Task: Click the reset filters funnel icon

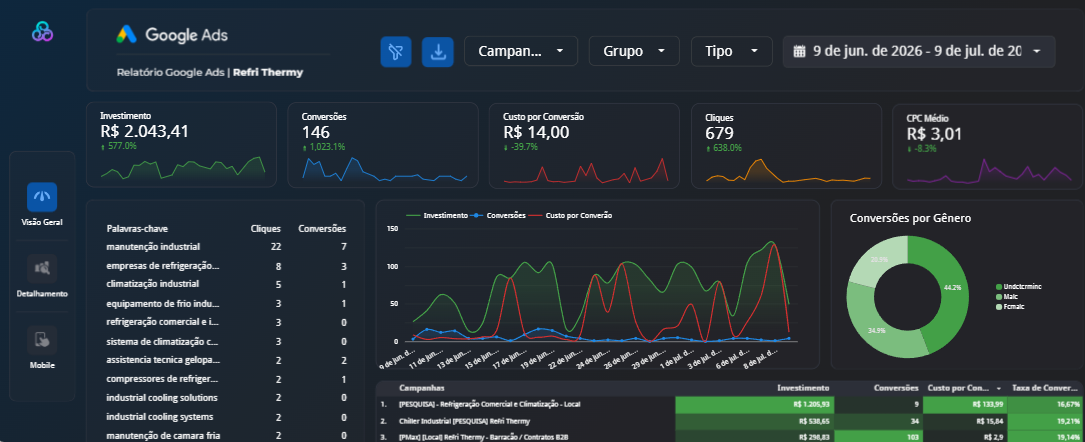Action: pyautogui.click(x=396, y=52)
